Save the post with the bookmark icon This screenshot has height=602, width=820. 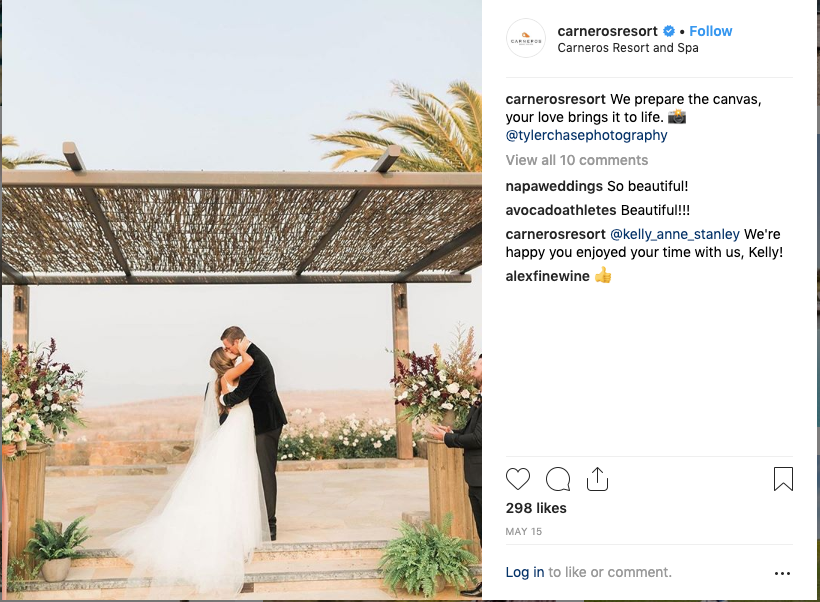click(783, 479)
